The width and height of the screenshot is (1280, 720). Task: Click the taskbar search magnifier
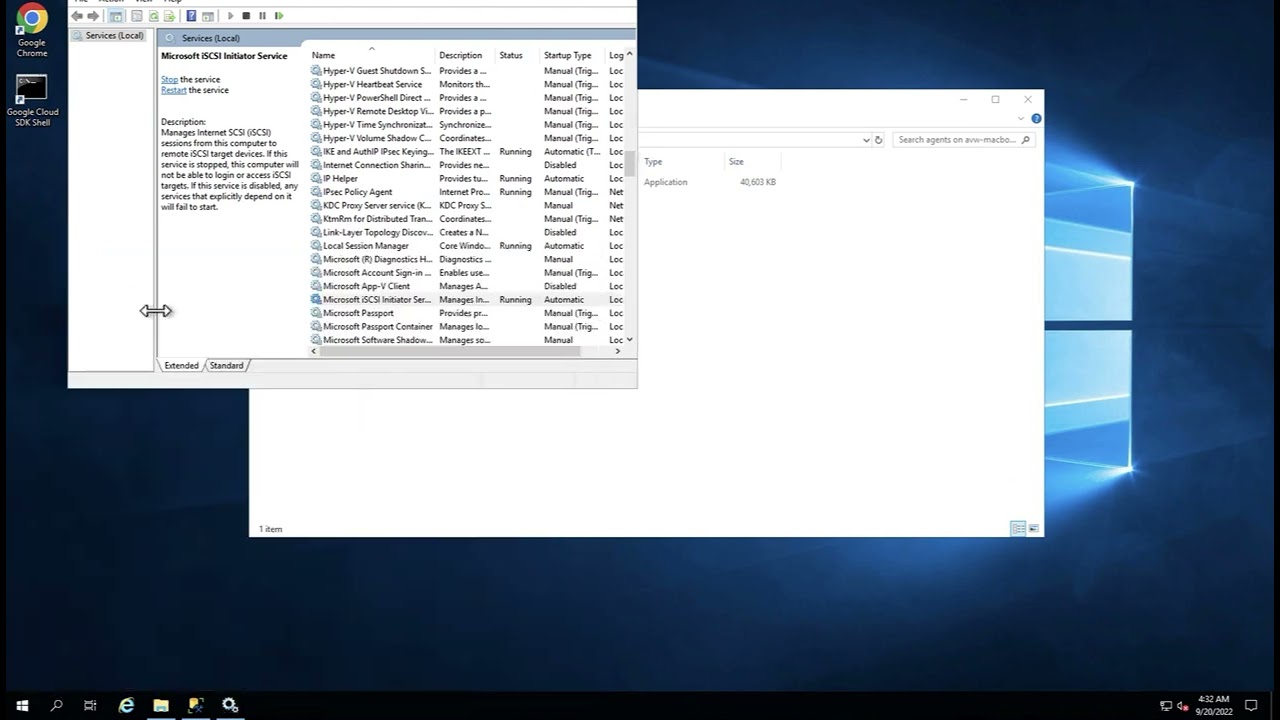point(56,705)
